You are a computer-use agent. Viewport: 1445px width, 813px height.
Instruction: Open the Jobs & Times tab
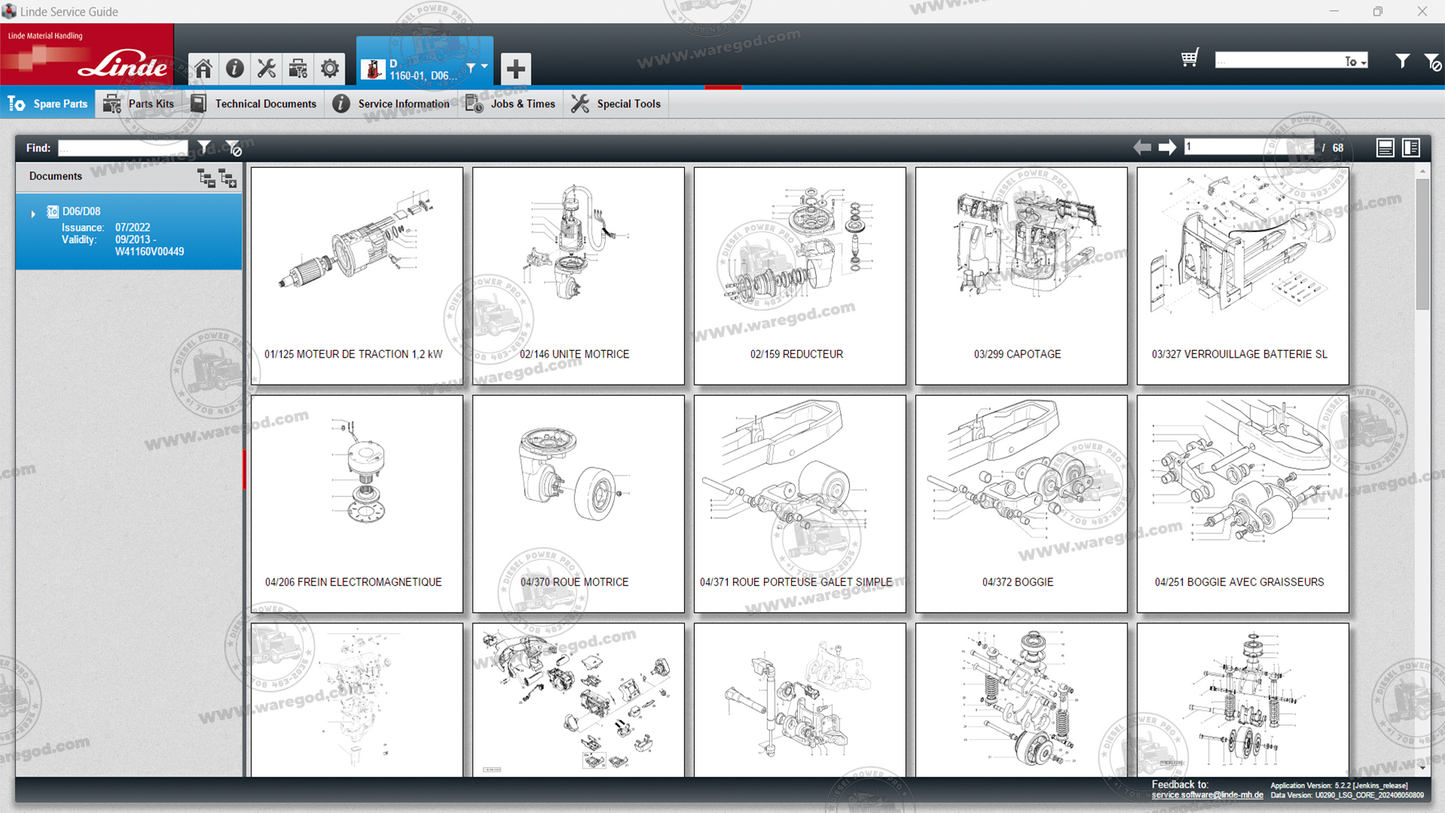(x=511, y=104)
